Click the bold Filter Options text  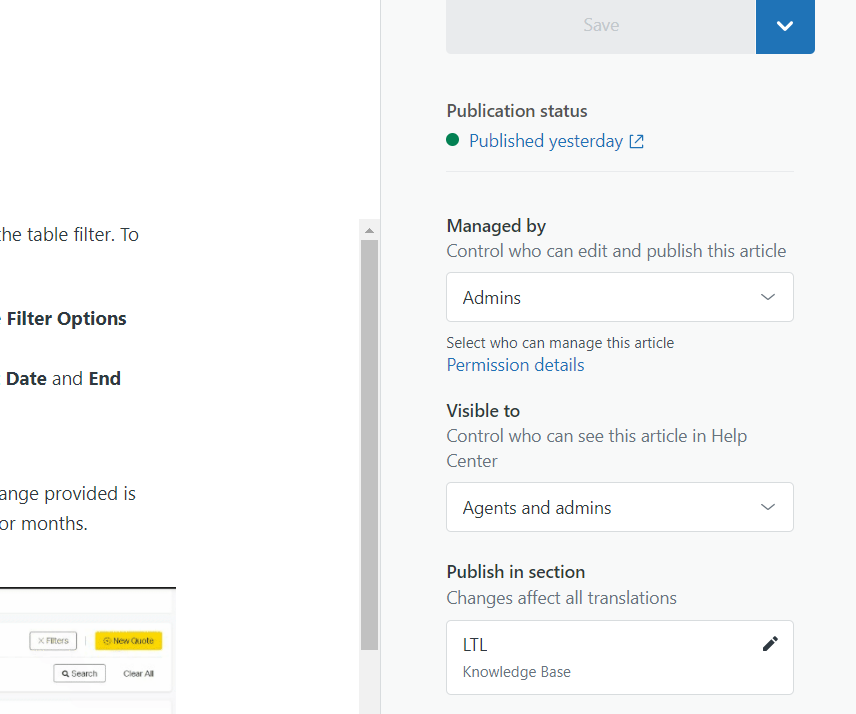coord(66,319)
